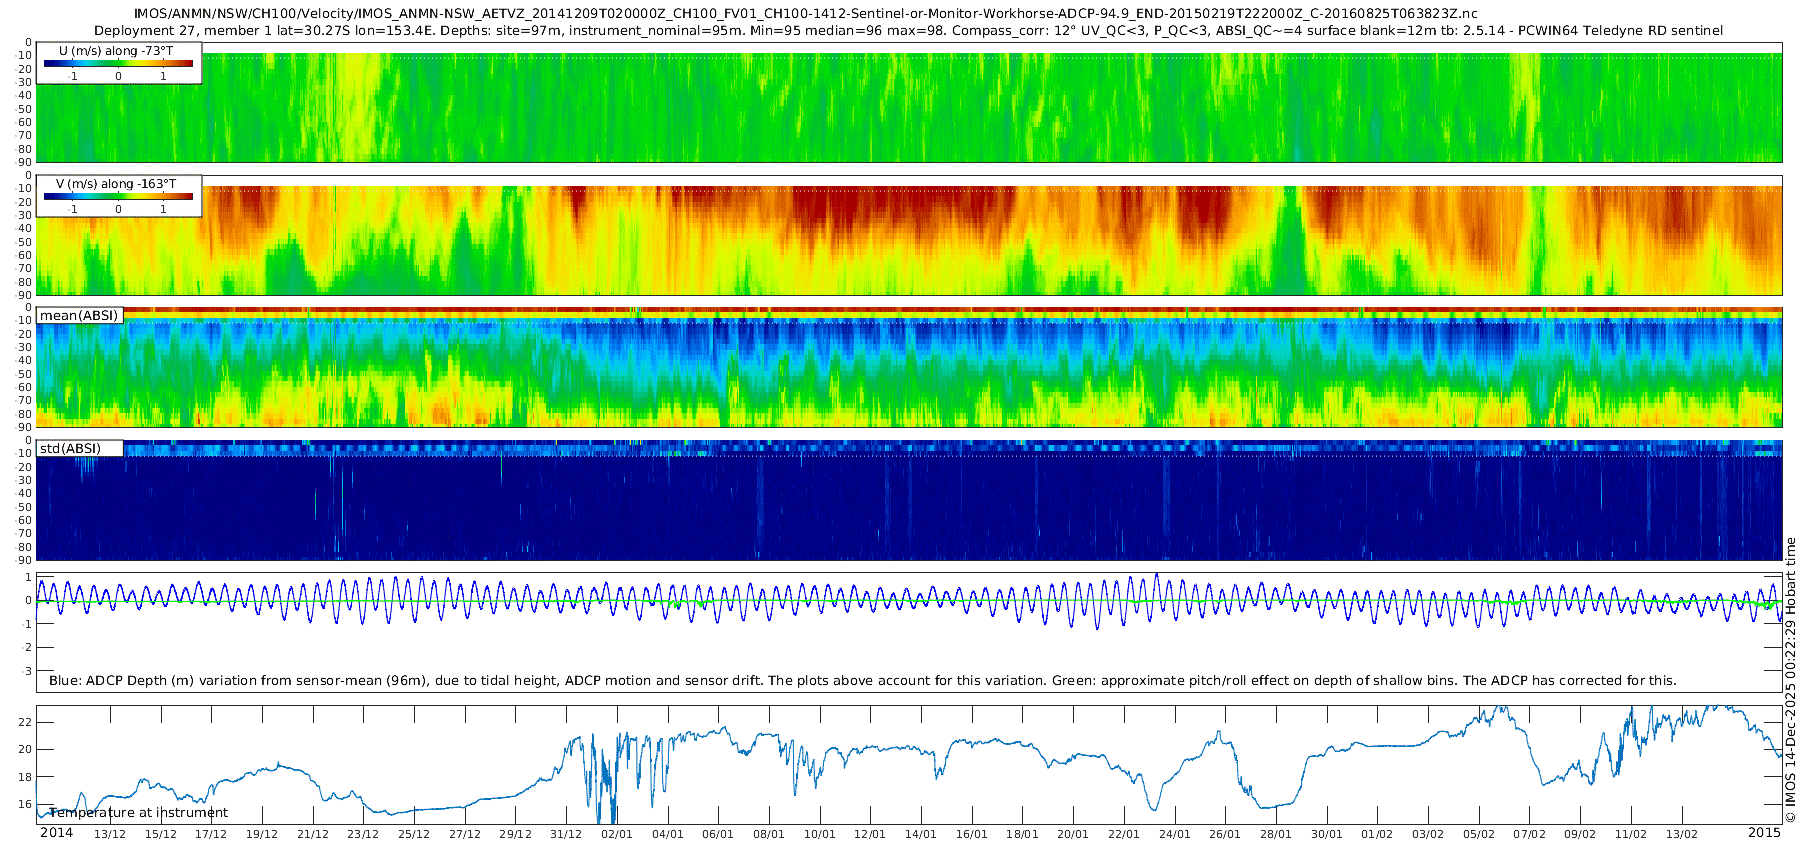
Task: Click the 02/01 date tick label
Action: (x=617, y=834)
